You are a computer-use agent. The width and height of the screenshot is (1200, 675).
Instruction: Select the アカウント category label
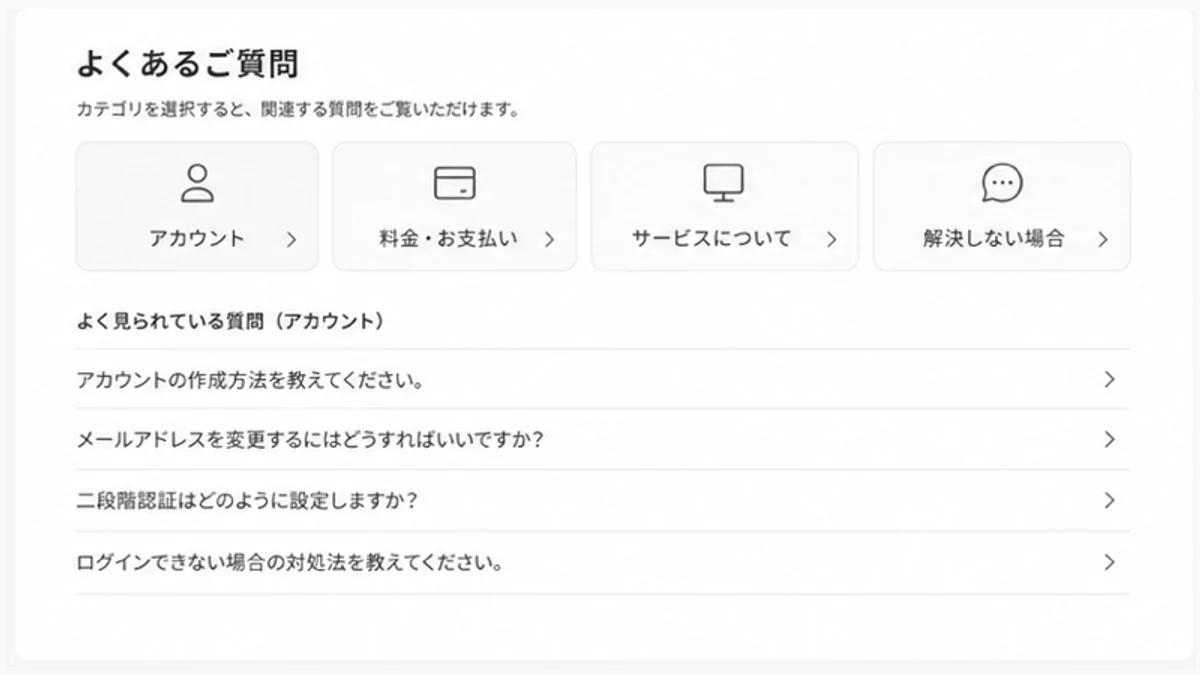pyautogui.click(x=197, y=239)
